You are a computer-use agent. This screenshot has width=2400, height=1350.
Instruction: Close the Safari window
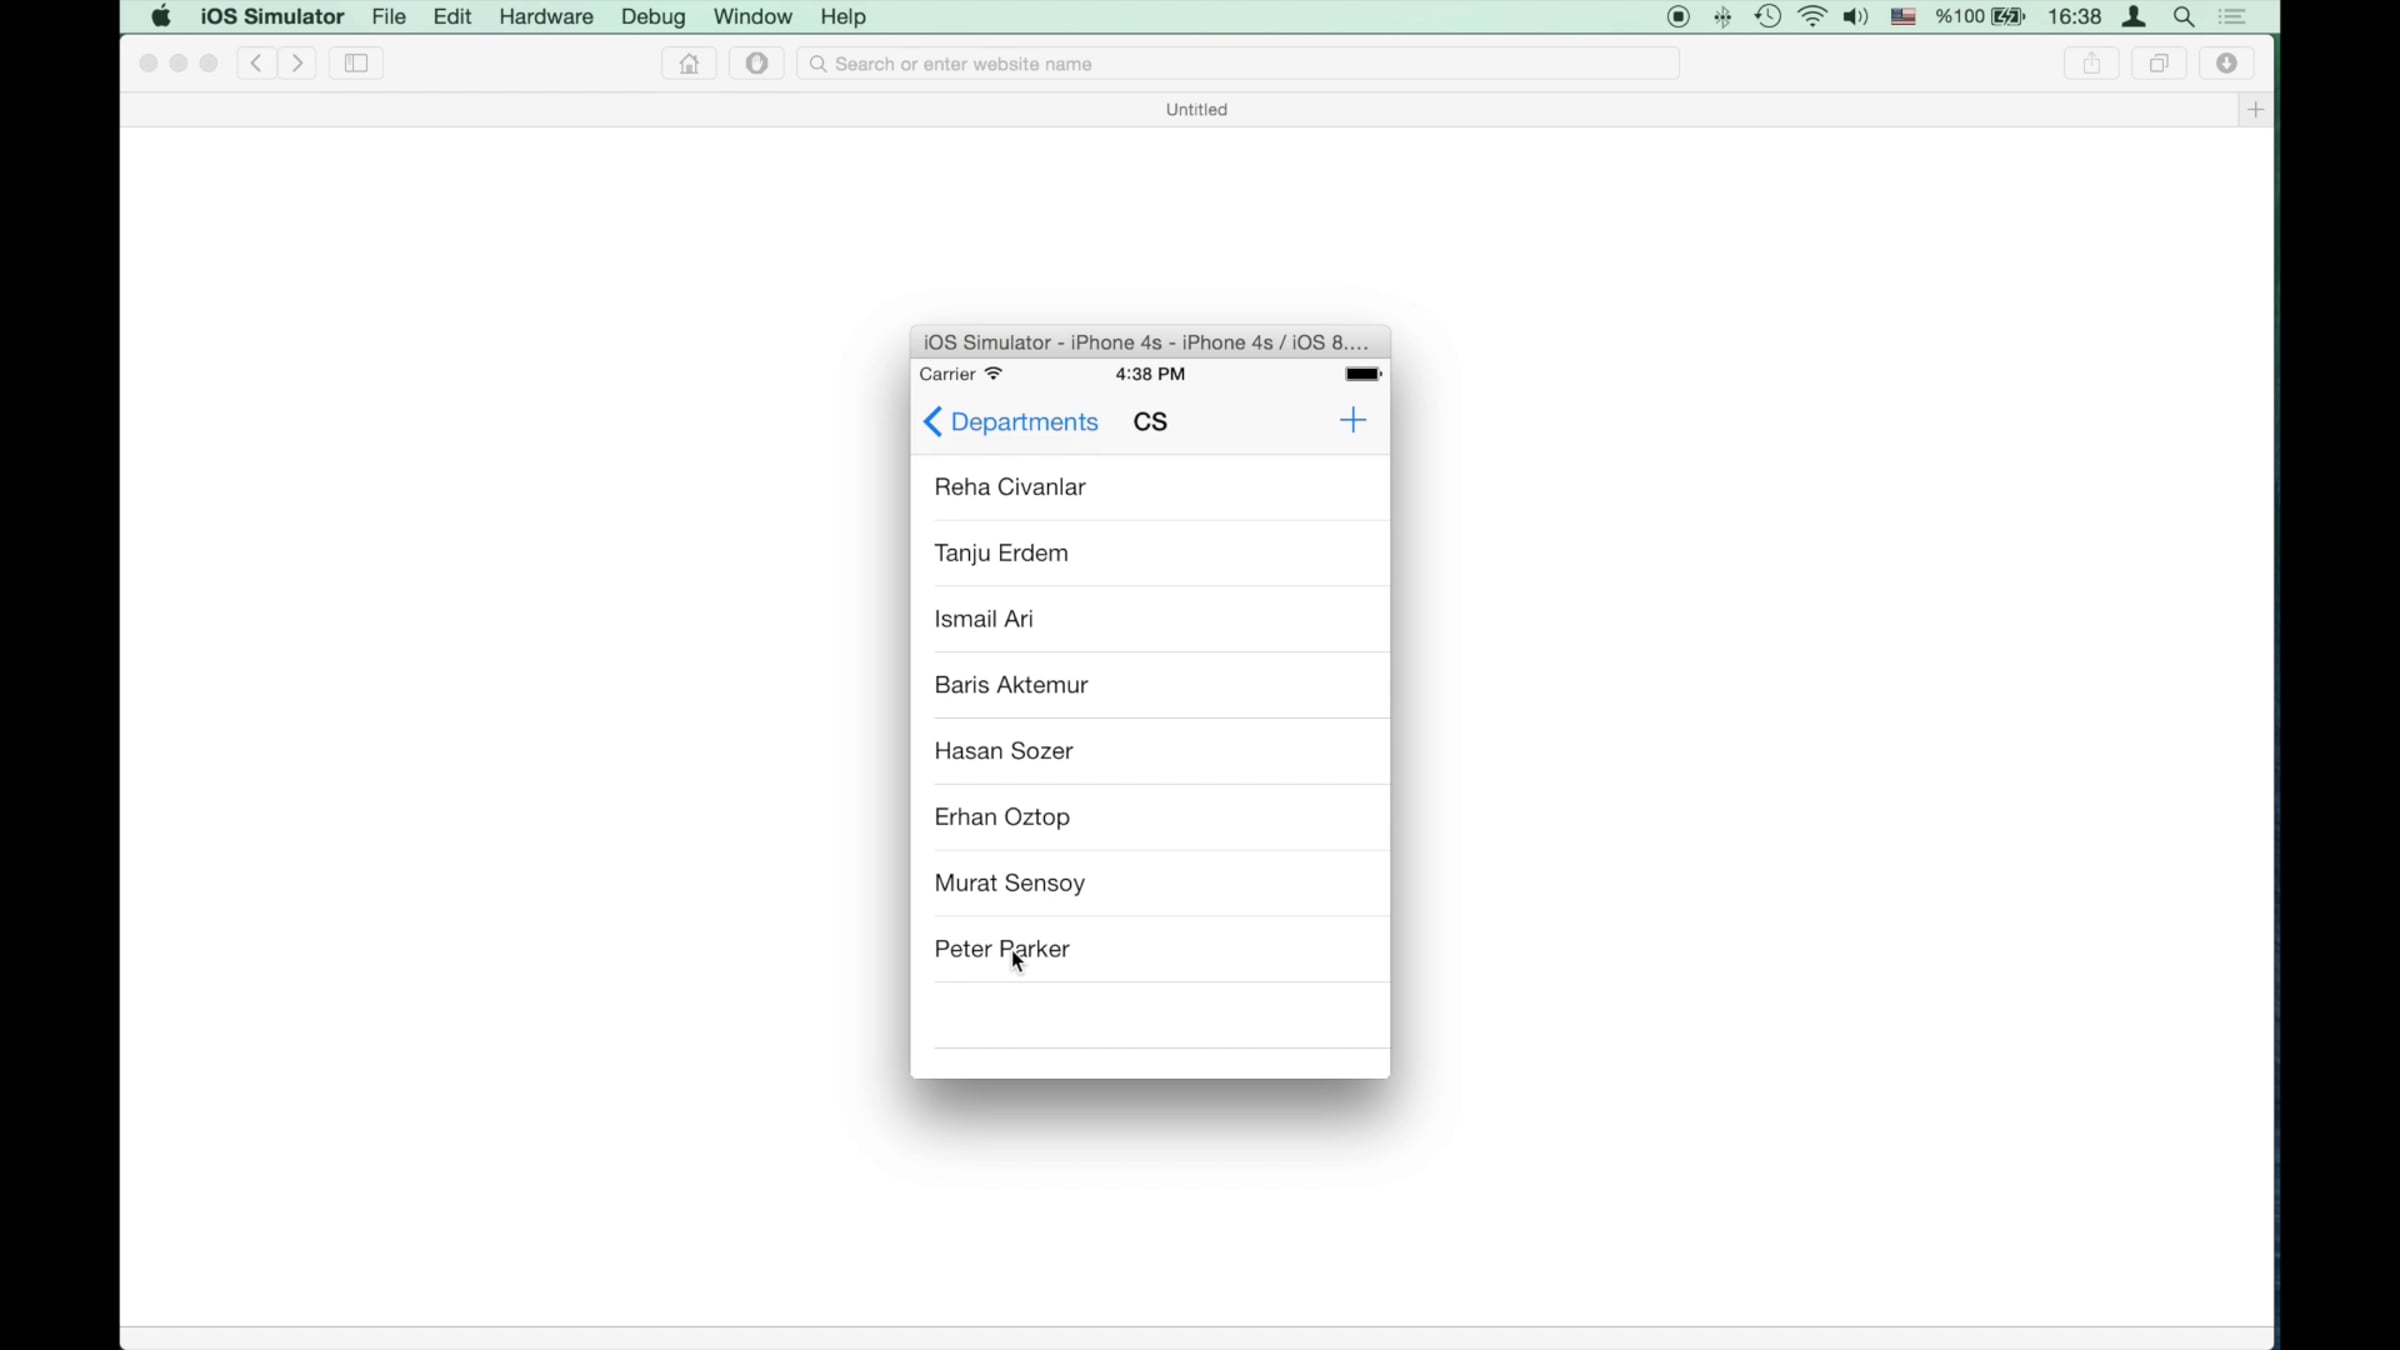click(x=148, y=63)
